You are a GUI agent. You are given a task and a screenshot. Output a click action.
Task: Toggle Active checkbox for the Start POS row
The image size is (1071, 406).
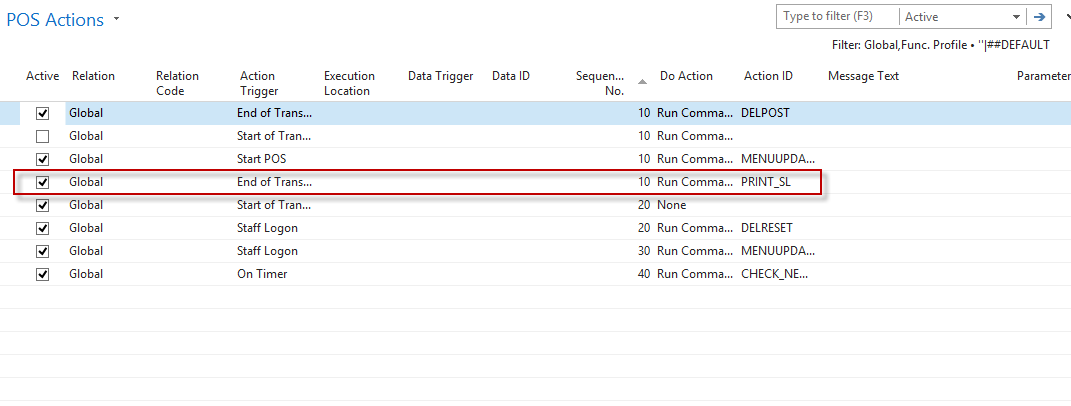point(42,159)
